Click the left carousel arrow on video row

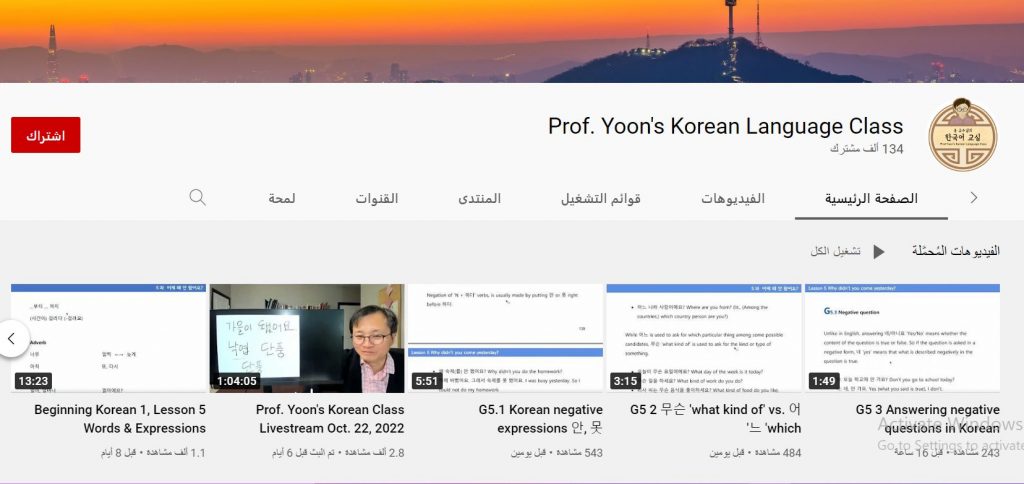point(12,338)
